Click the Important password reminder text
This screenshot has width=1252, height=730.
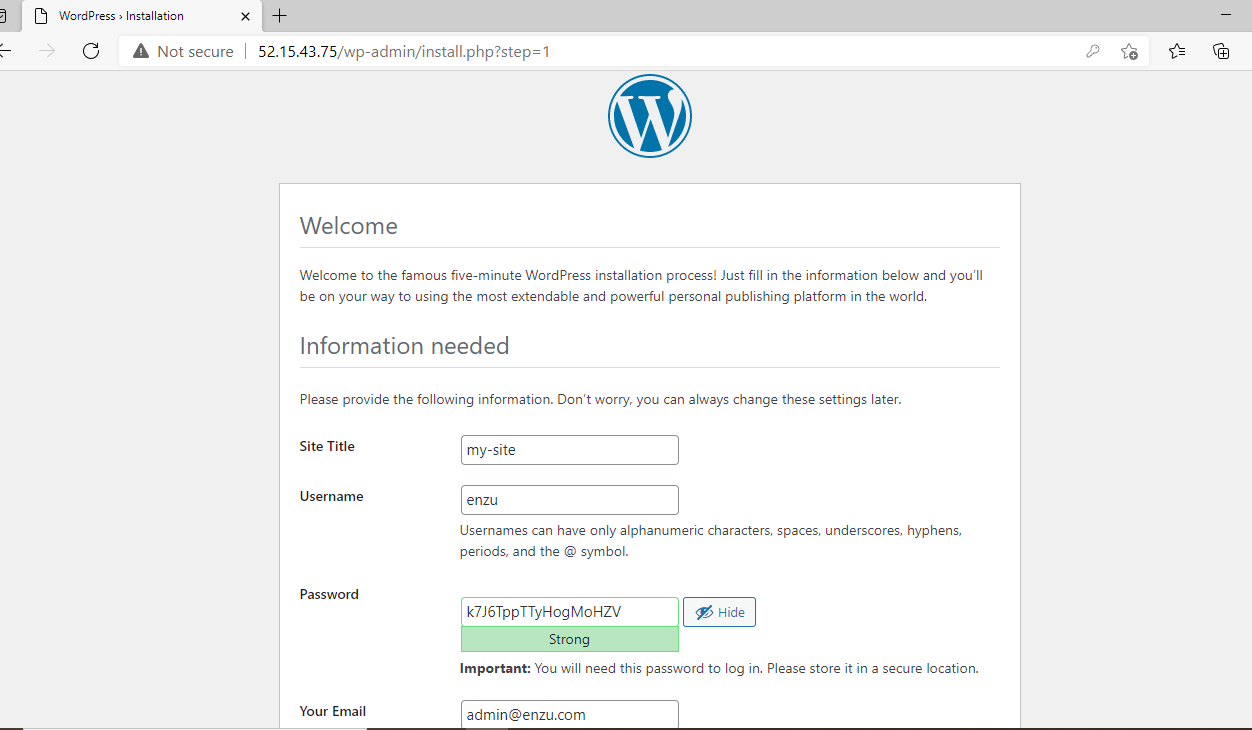click(719, 668)
